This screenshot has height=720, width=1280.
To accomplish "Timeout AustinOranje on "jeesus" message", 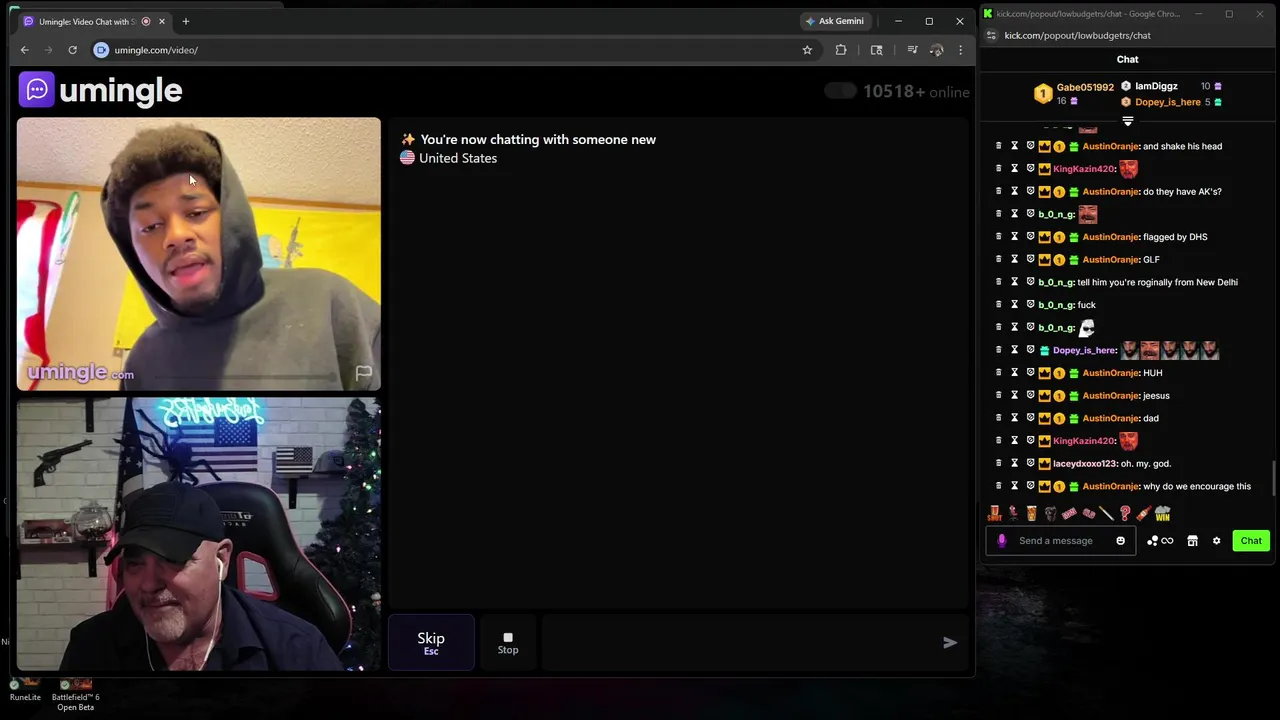I will [x=1014, y=395].
